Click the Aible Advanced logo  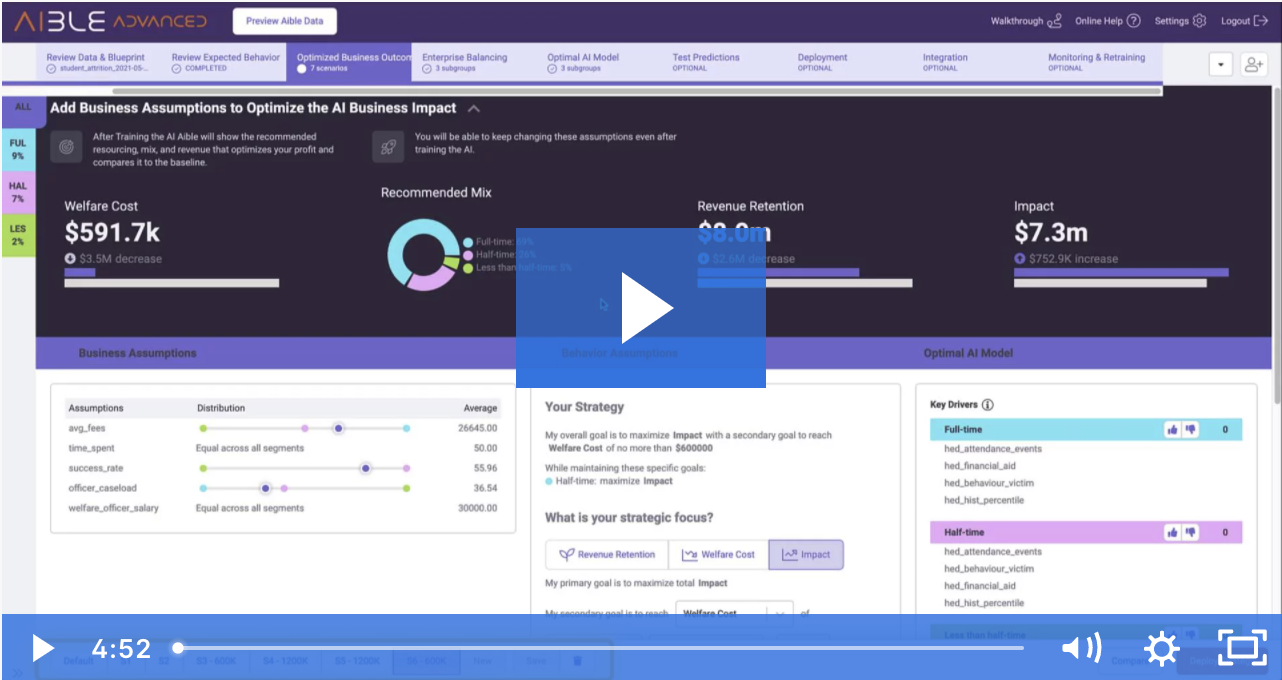[110, 21]
